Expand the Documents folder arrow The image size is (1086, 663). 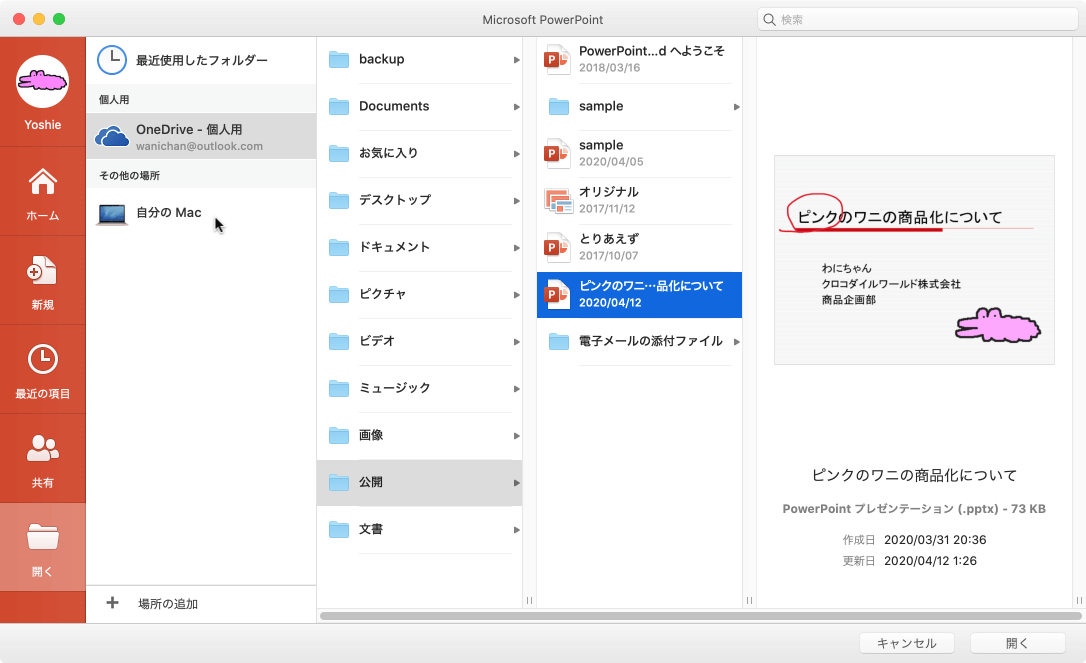point(517,107)
